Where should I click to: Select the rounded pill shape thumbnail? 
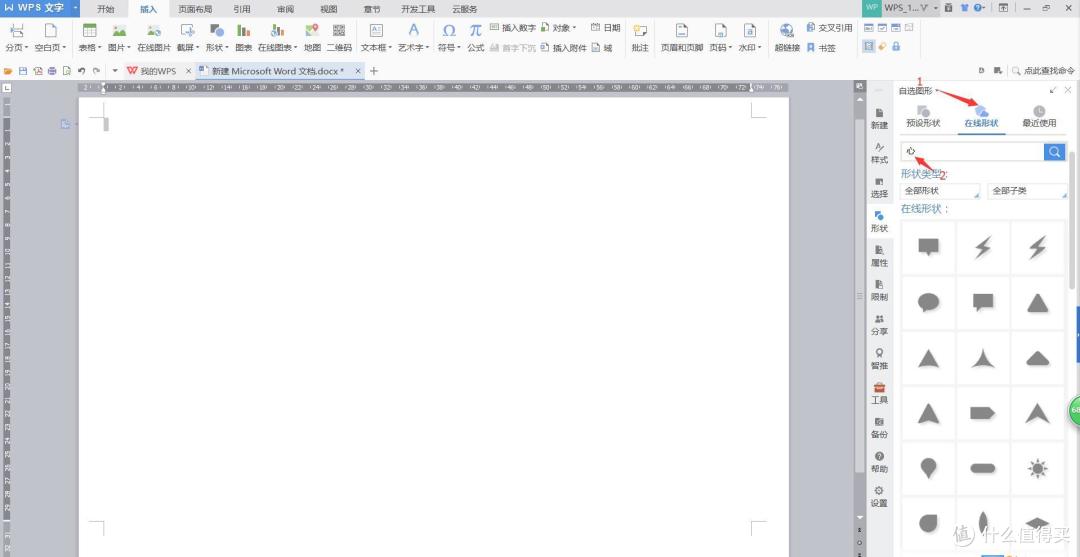tap(983, 469)
